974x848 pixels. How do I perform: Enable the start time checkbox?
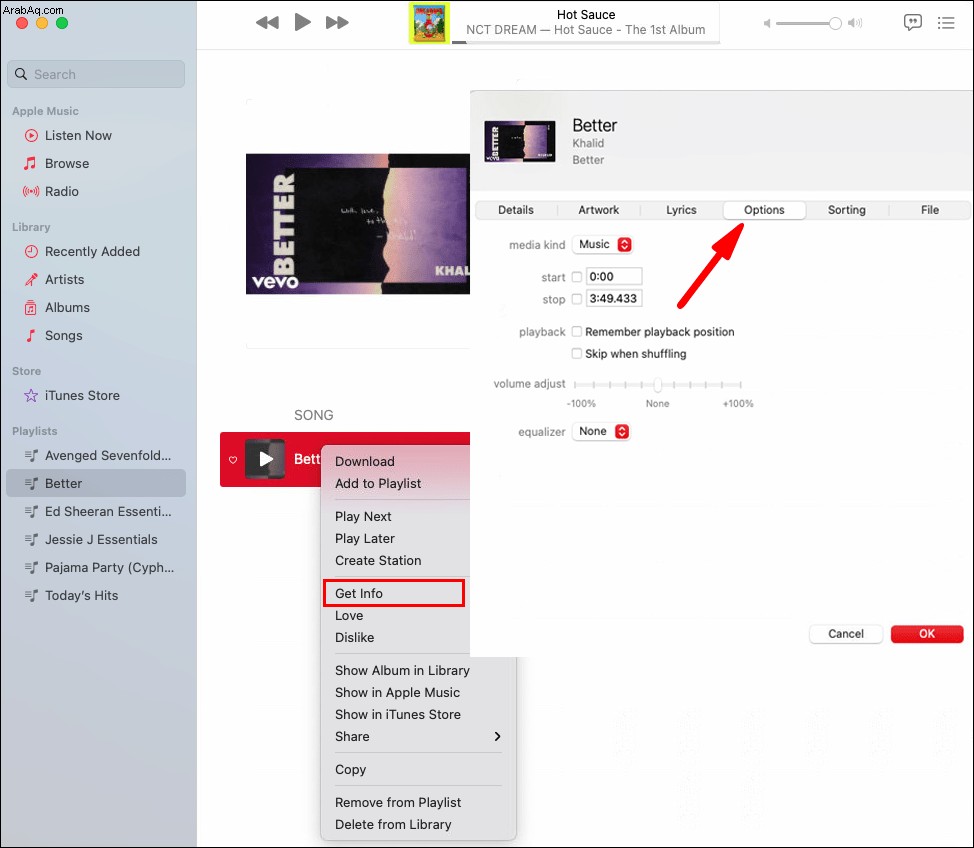click(576, 276)
